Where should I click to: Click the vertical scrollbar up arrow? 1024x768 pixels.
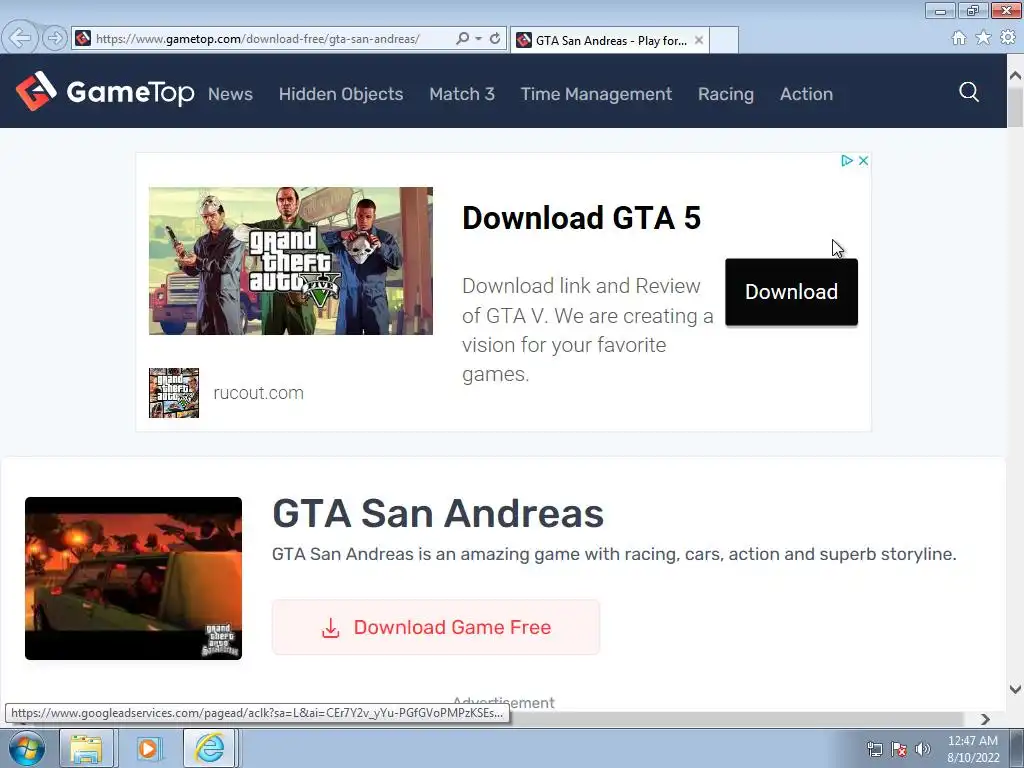[x=1016, y=75]
